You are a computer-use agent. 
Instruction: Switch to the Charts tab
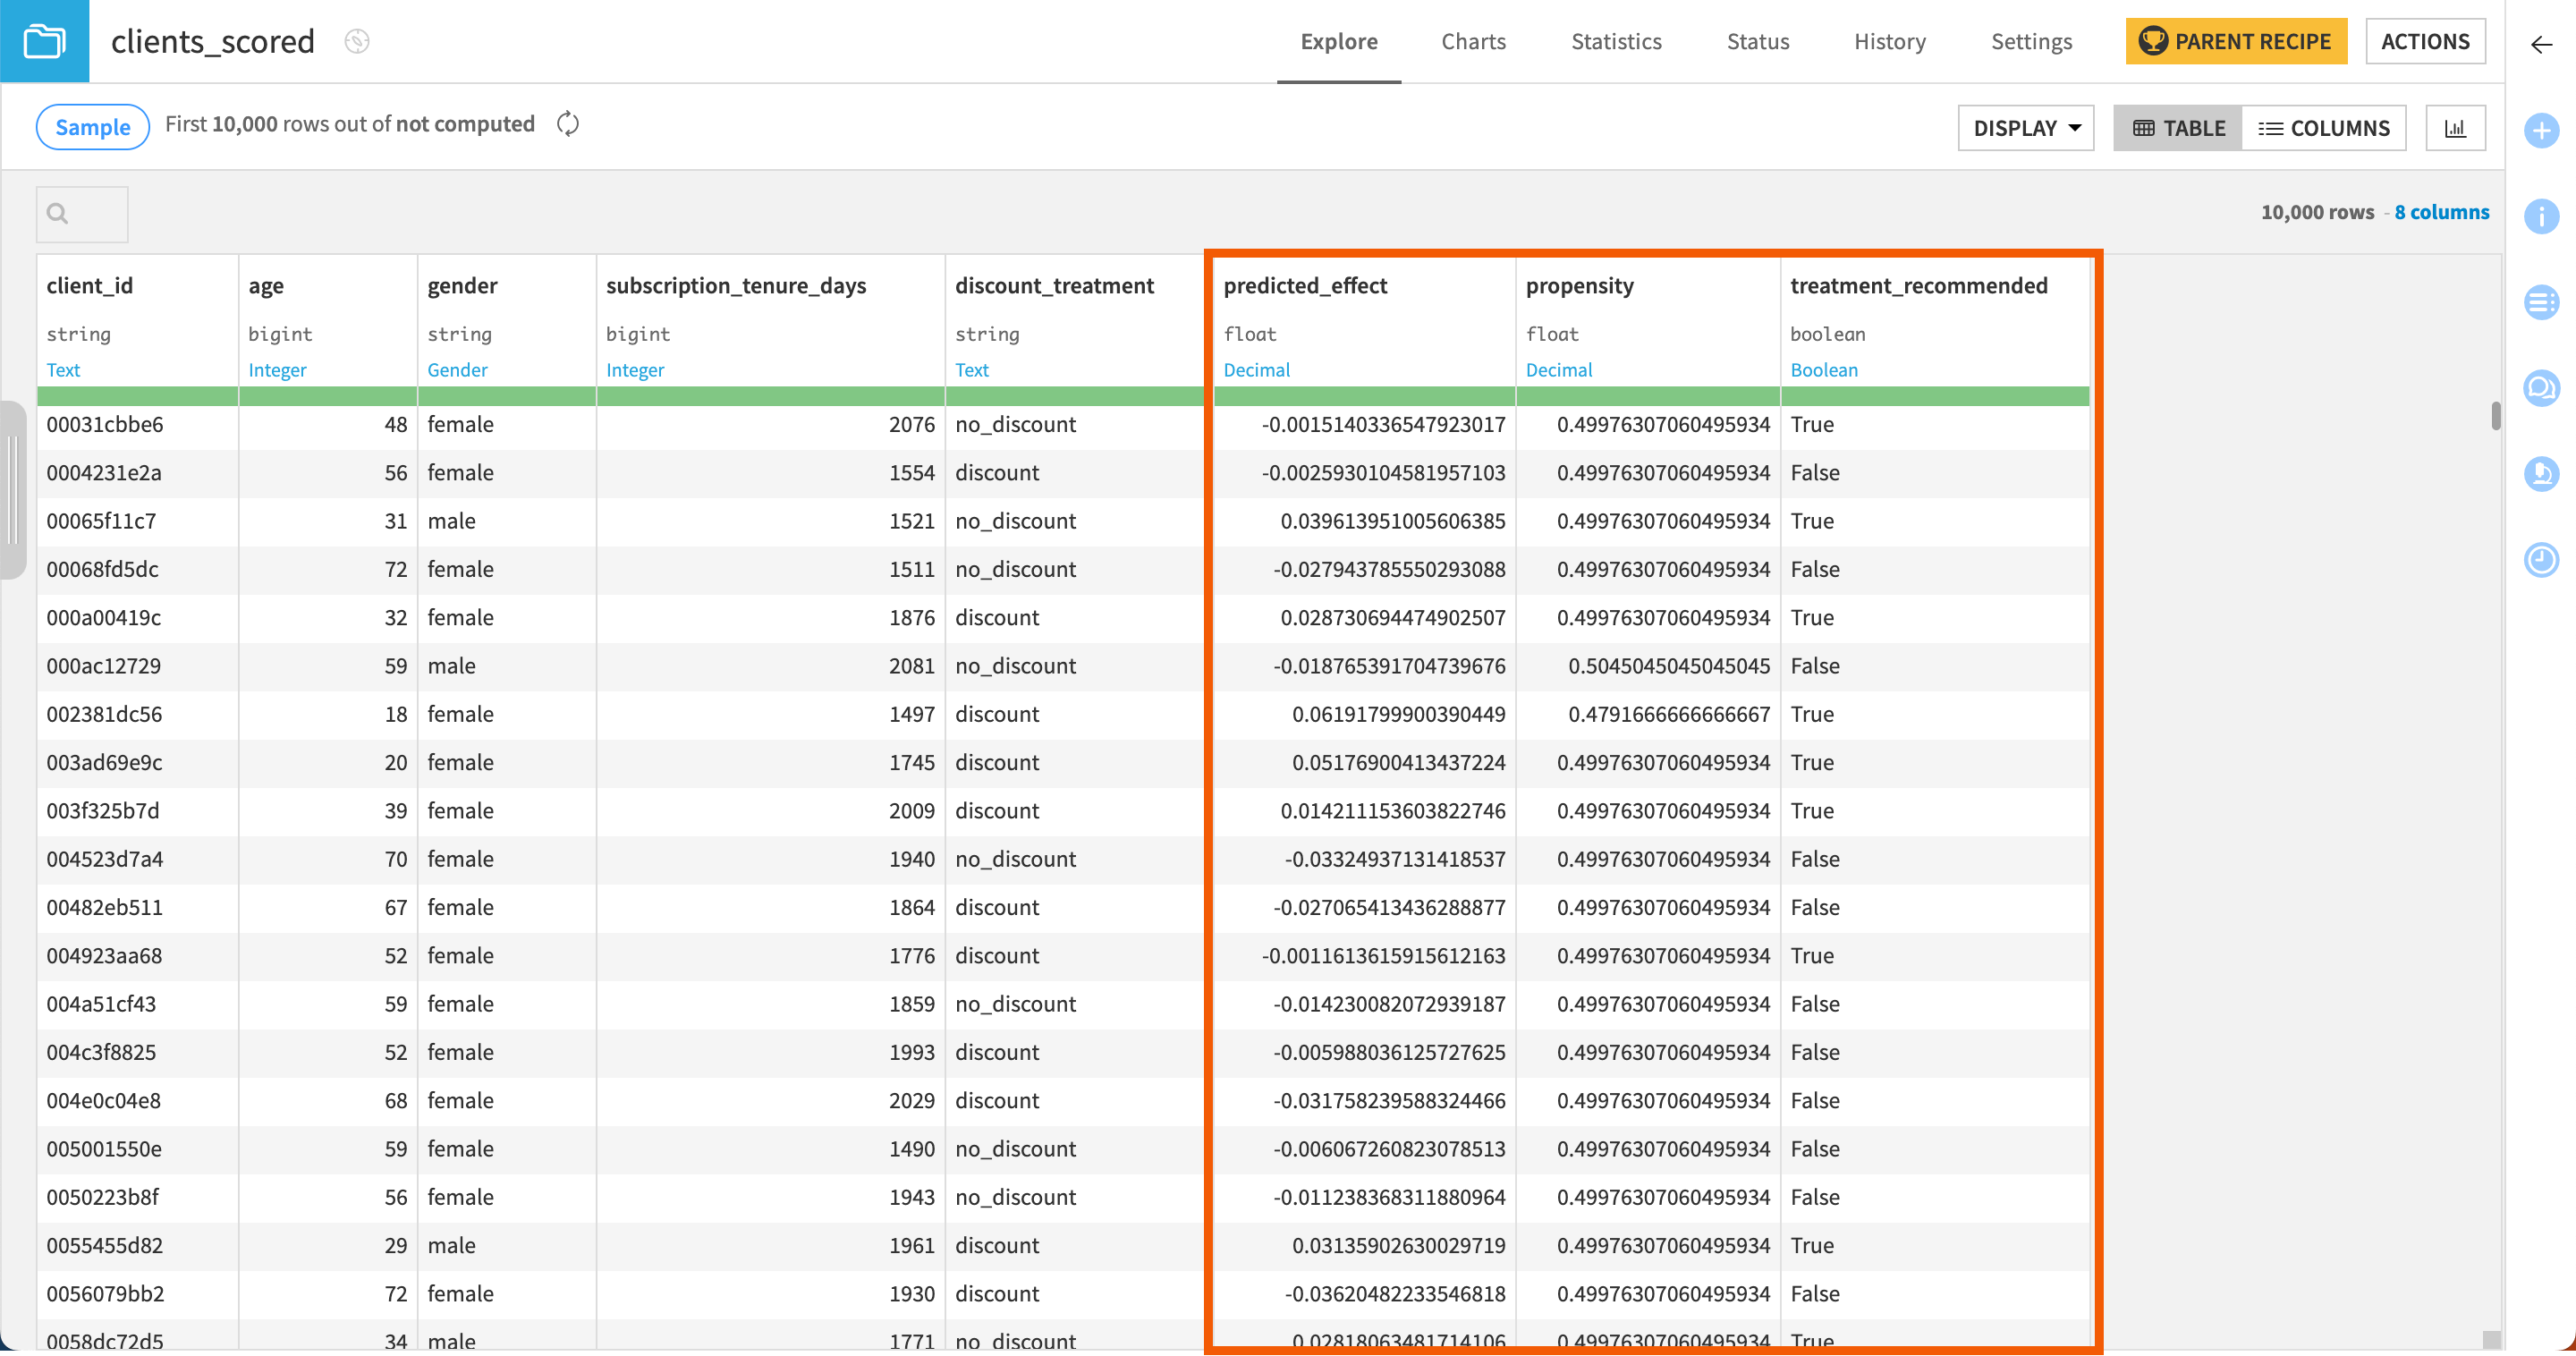(1473, 41)
